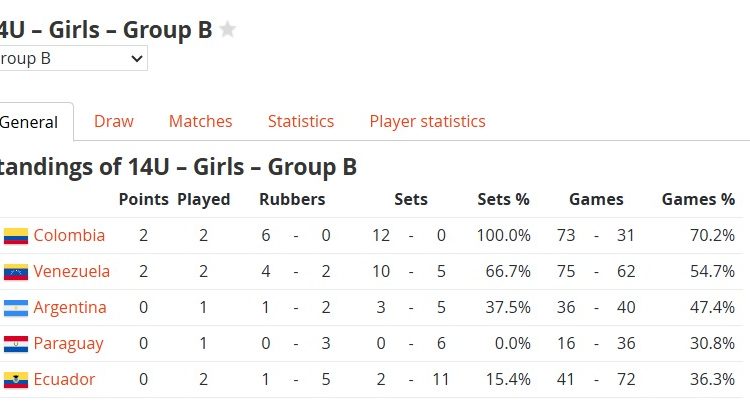Click the Ecuador team link
750x419 pixels.
tap(64, 380)
